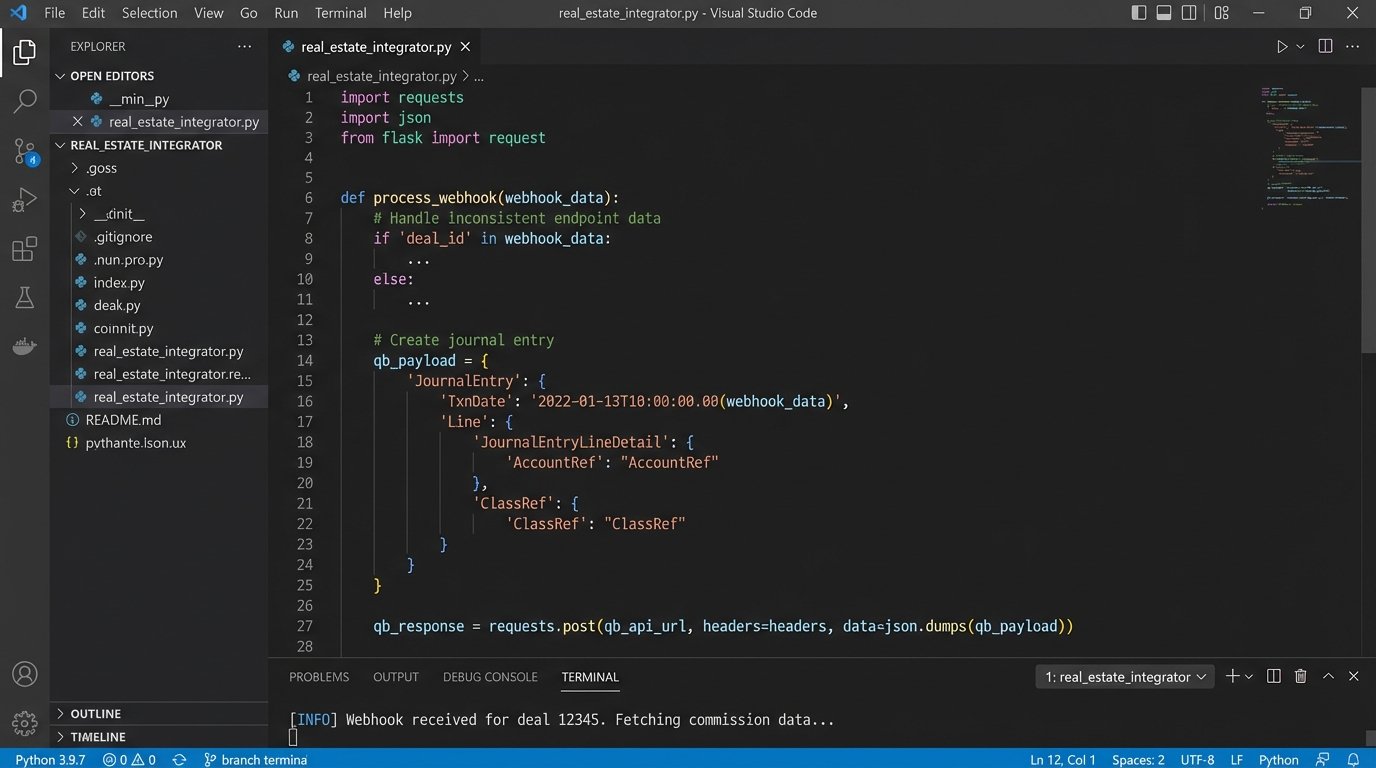This screenshot has height=768, width=1376.
Task: Open Run and Debug view
Action: [x=25, y=200]
